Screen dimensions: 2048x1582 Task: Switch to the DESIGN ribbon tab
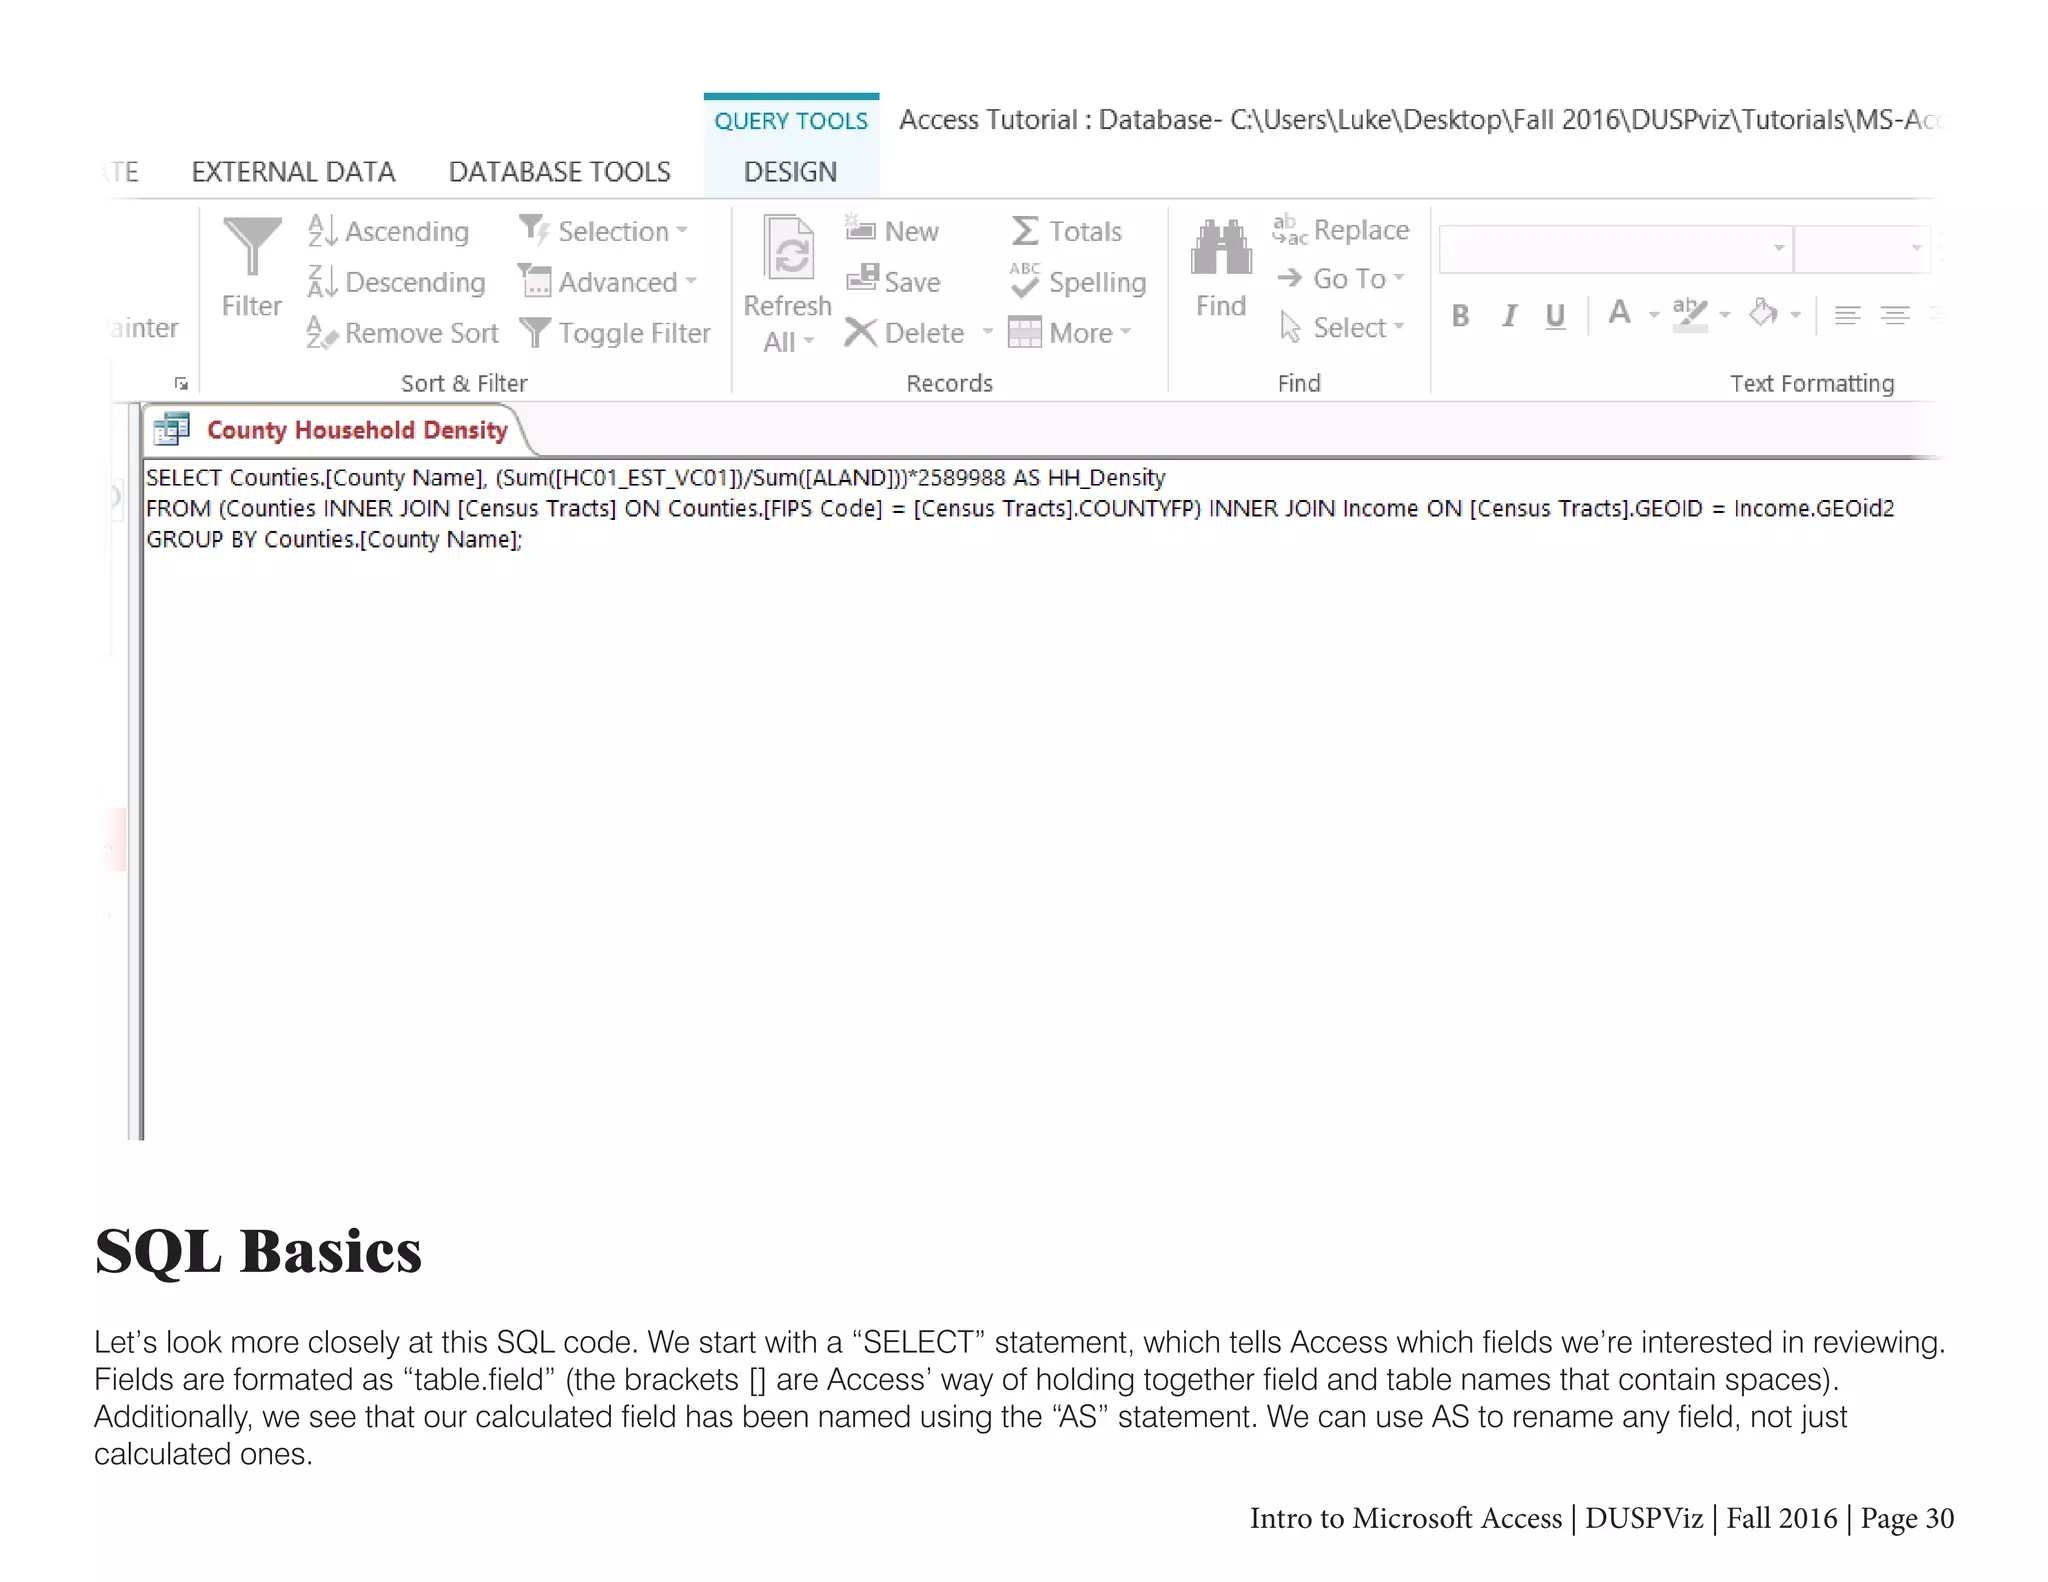point(790,172)
